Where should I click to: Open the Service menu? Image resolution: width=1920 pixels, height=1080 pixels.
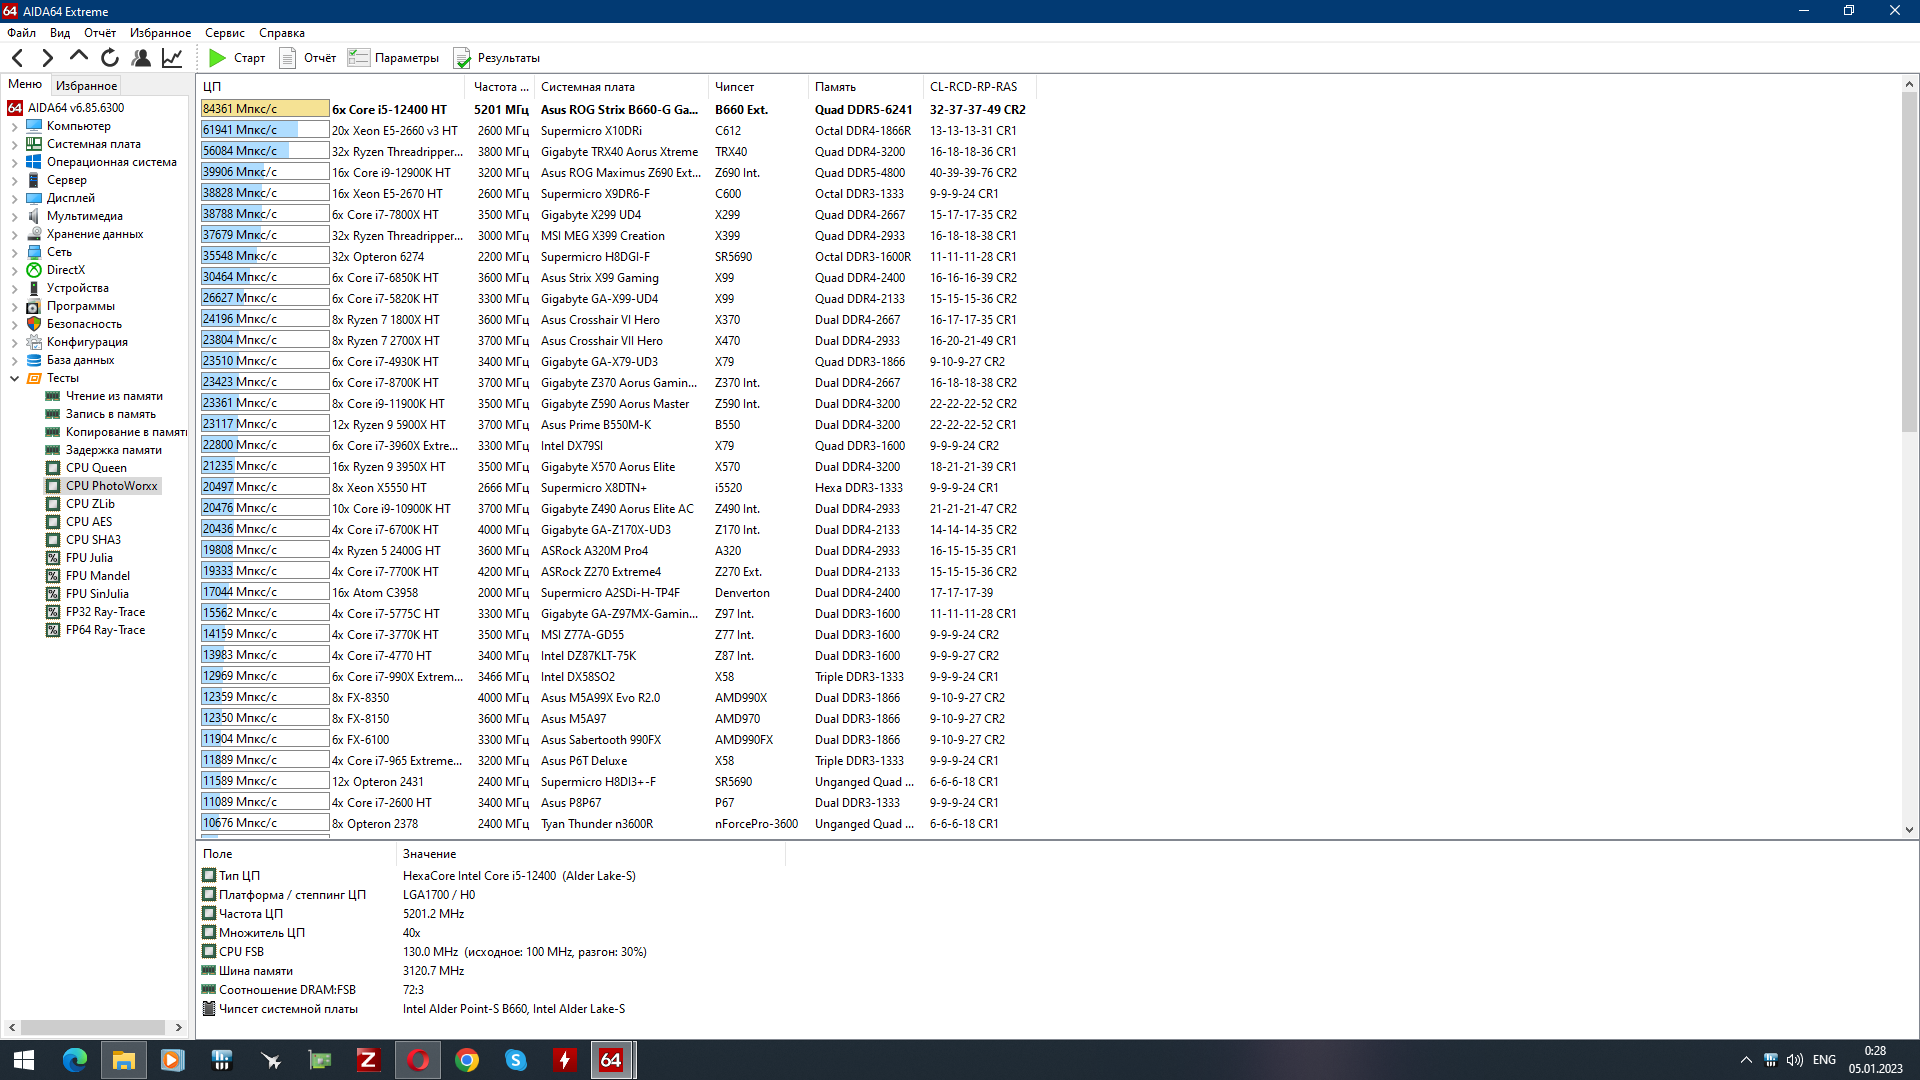(x=224, y=33)
